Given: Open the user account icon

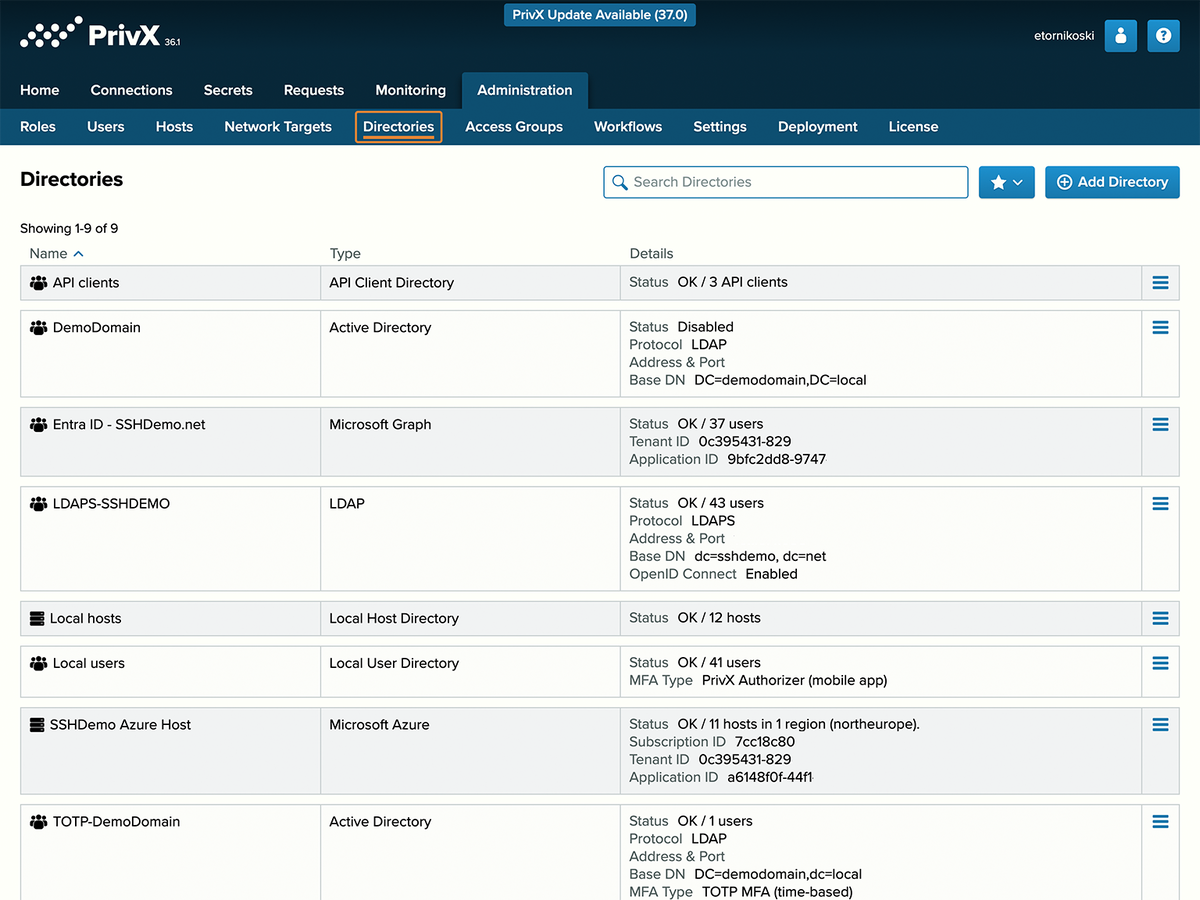Looking at the screenshot, I should 1120,35.
